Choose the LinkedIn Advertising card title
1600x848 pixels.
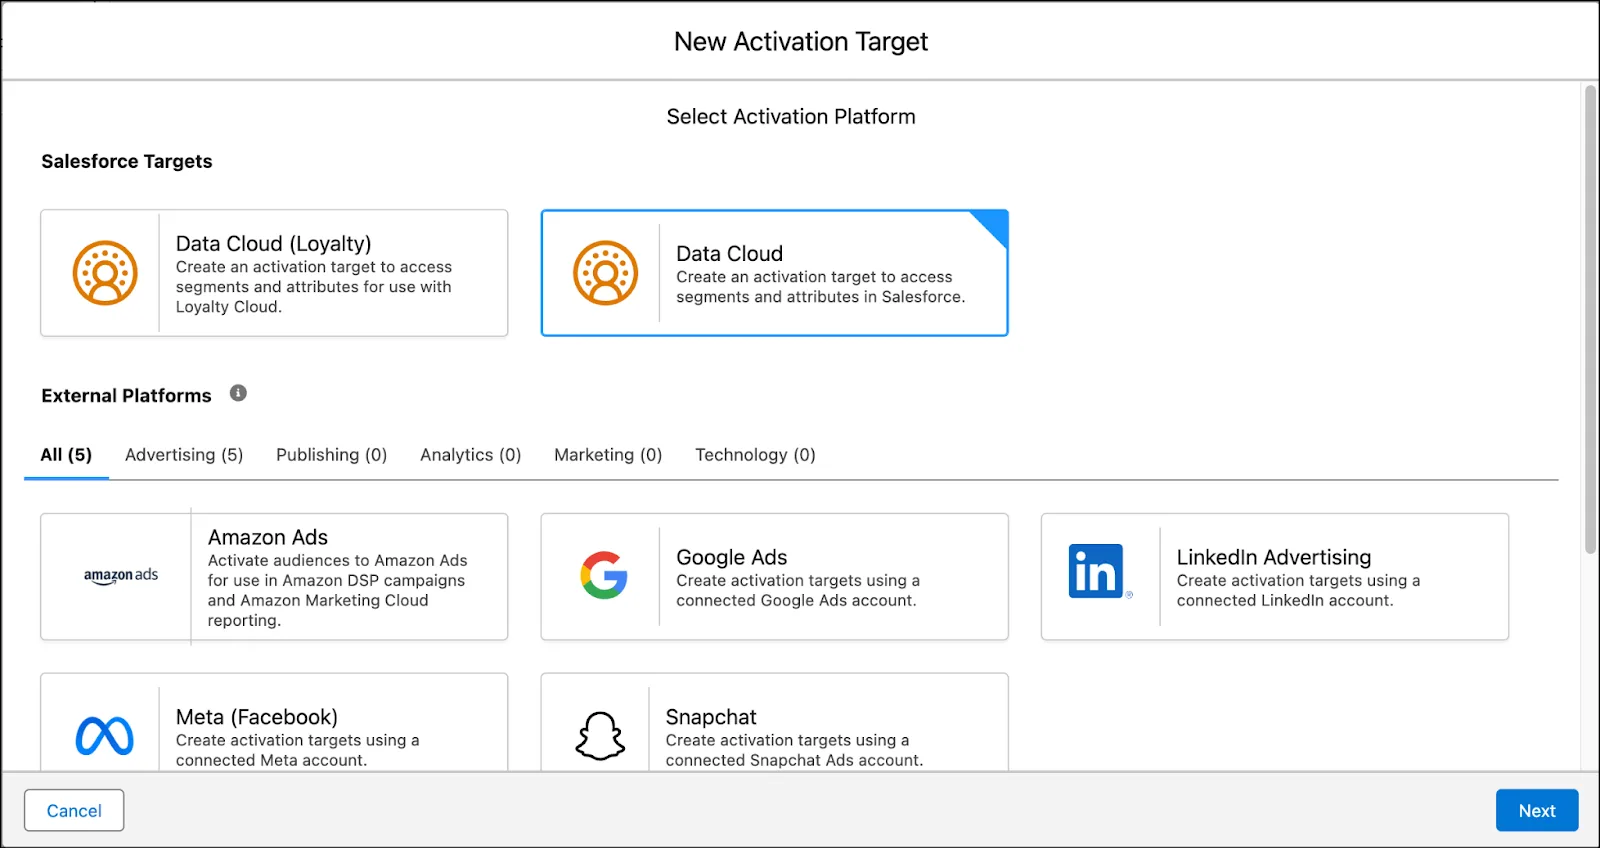[1273, 557]
